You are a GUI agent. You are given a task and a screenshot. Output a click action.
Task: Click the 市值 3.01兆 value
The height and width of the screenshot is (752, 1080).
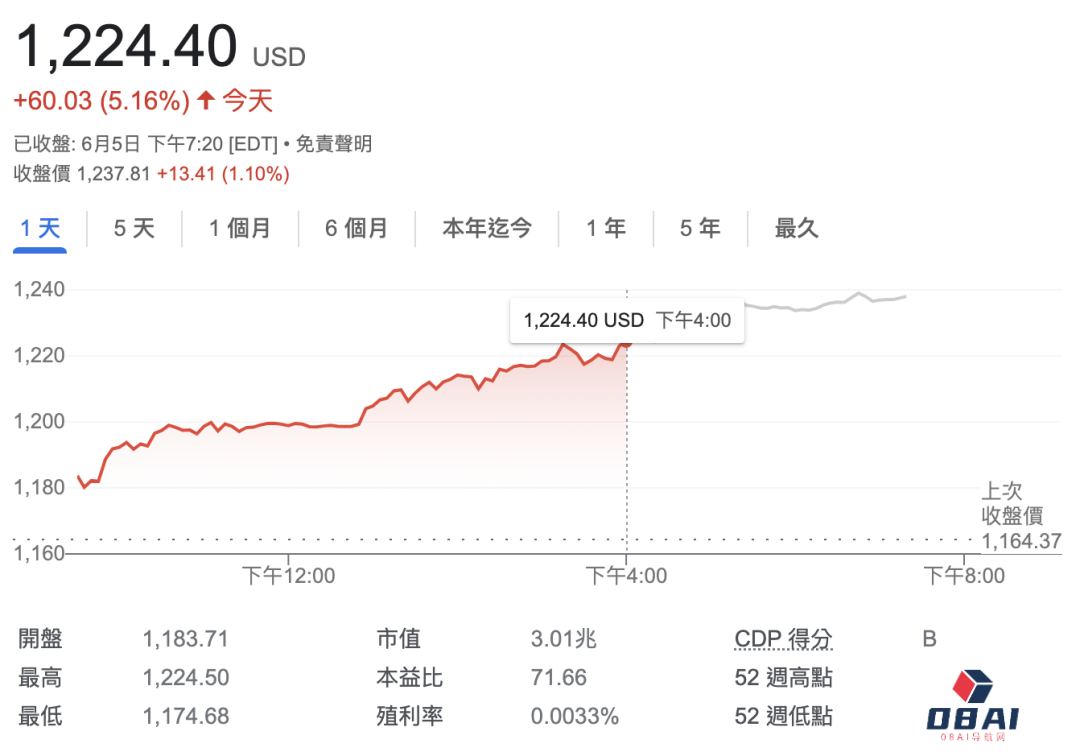(564, 639)
